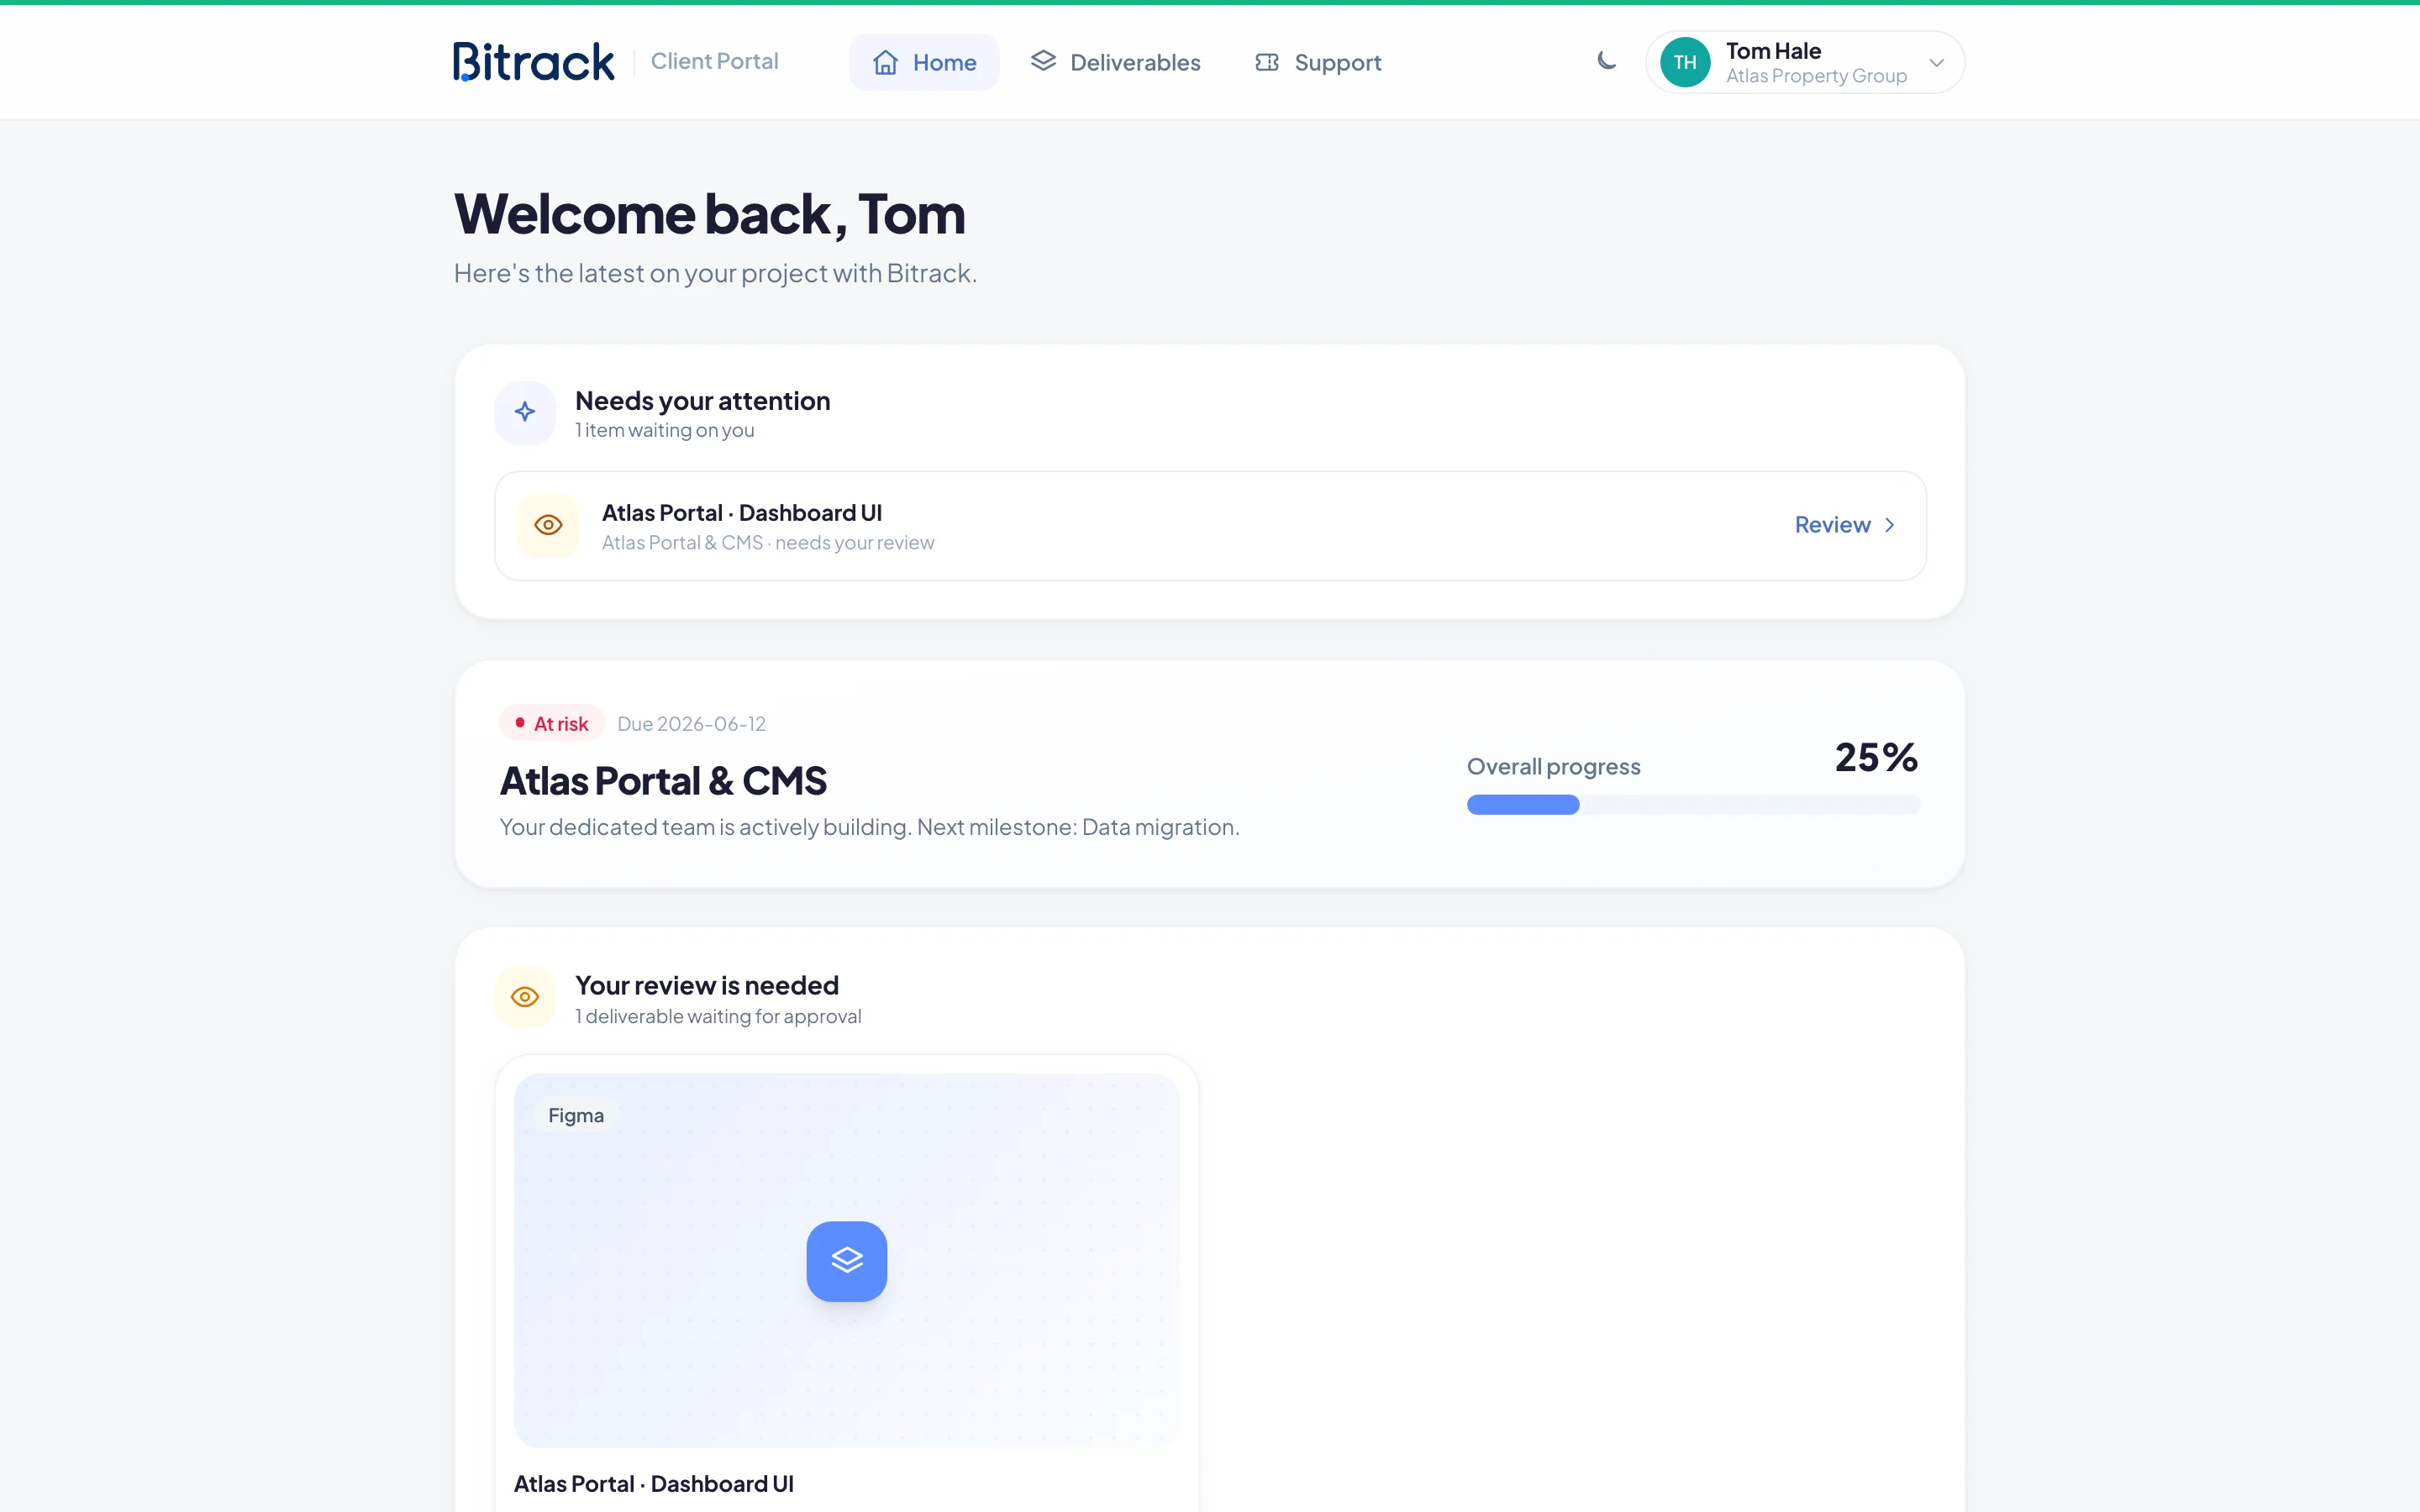Click the Review link
This screenshot has width=2420, height=1512.
1845,525
